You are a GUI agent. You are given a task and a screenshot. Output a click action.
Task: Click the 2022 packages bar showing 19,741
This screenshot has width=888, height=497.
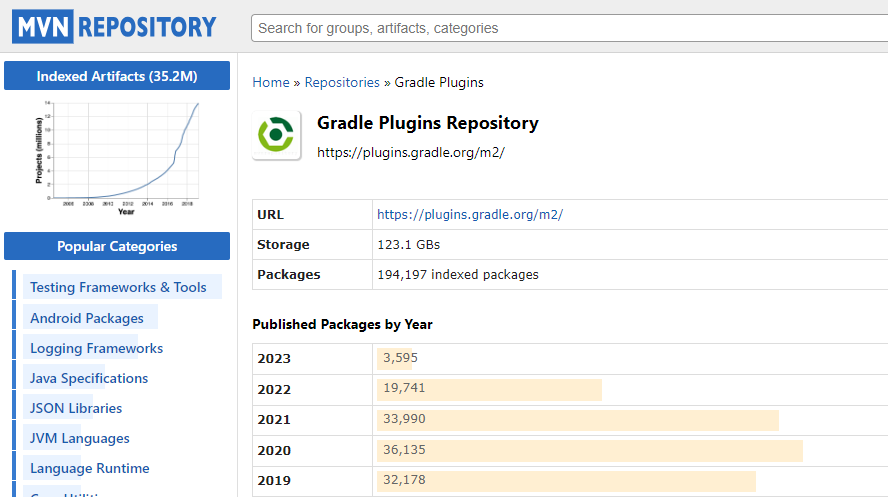489,389
